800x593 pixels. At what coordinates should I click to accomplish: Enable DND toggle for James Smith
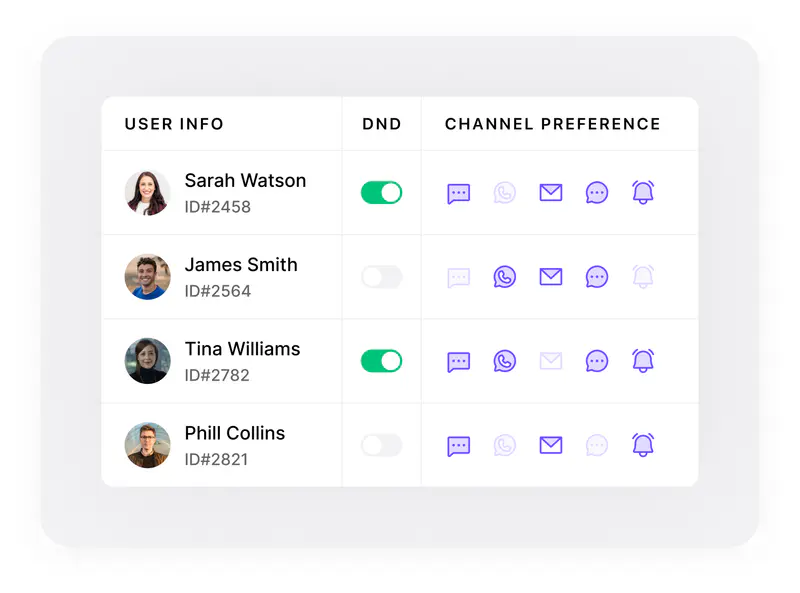[x=382, y=277]
